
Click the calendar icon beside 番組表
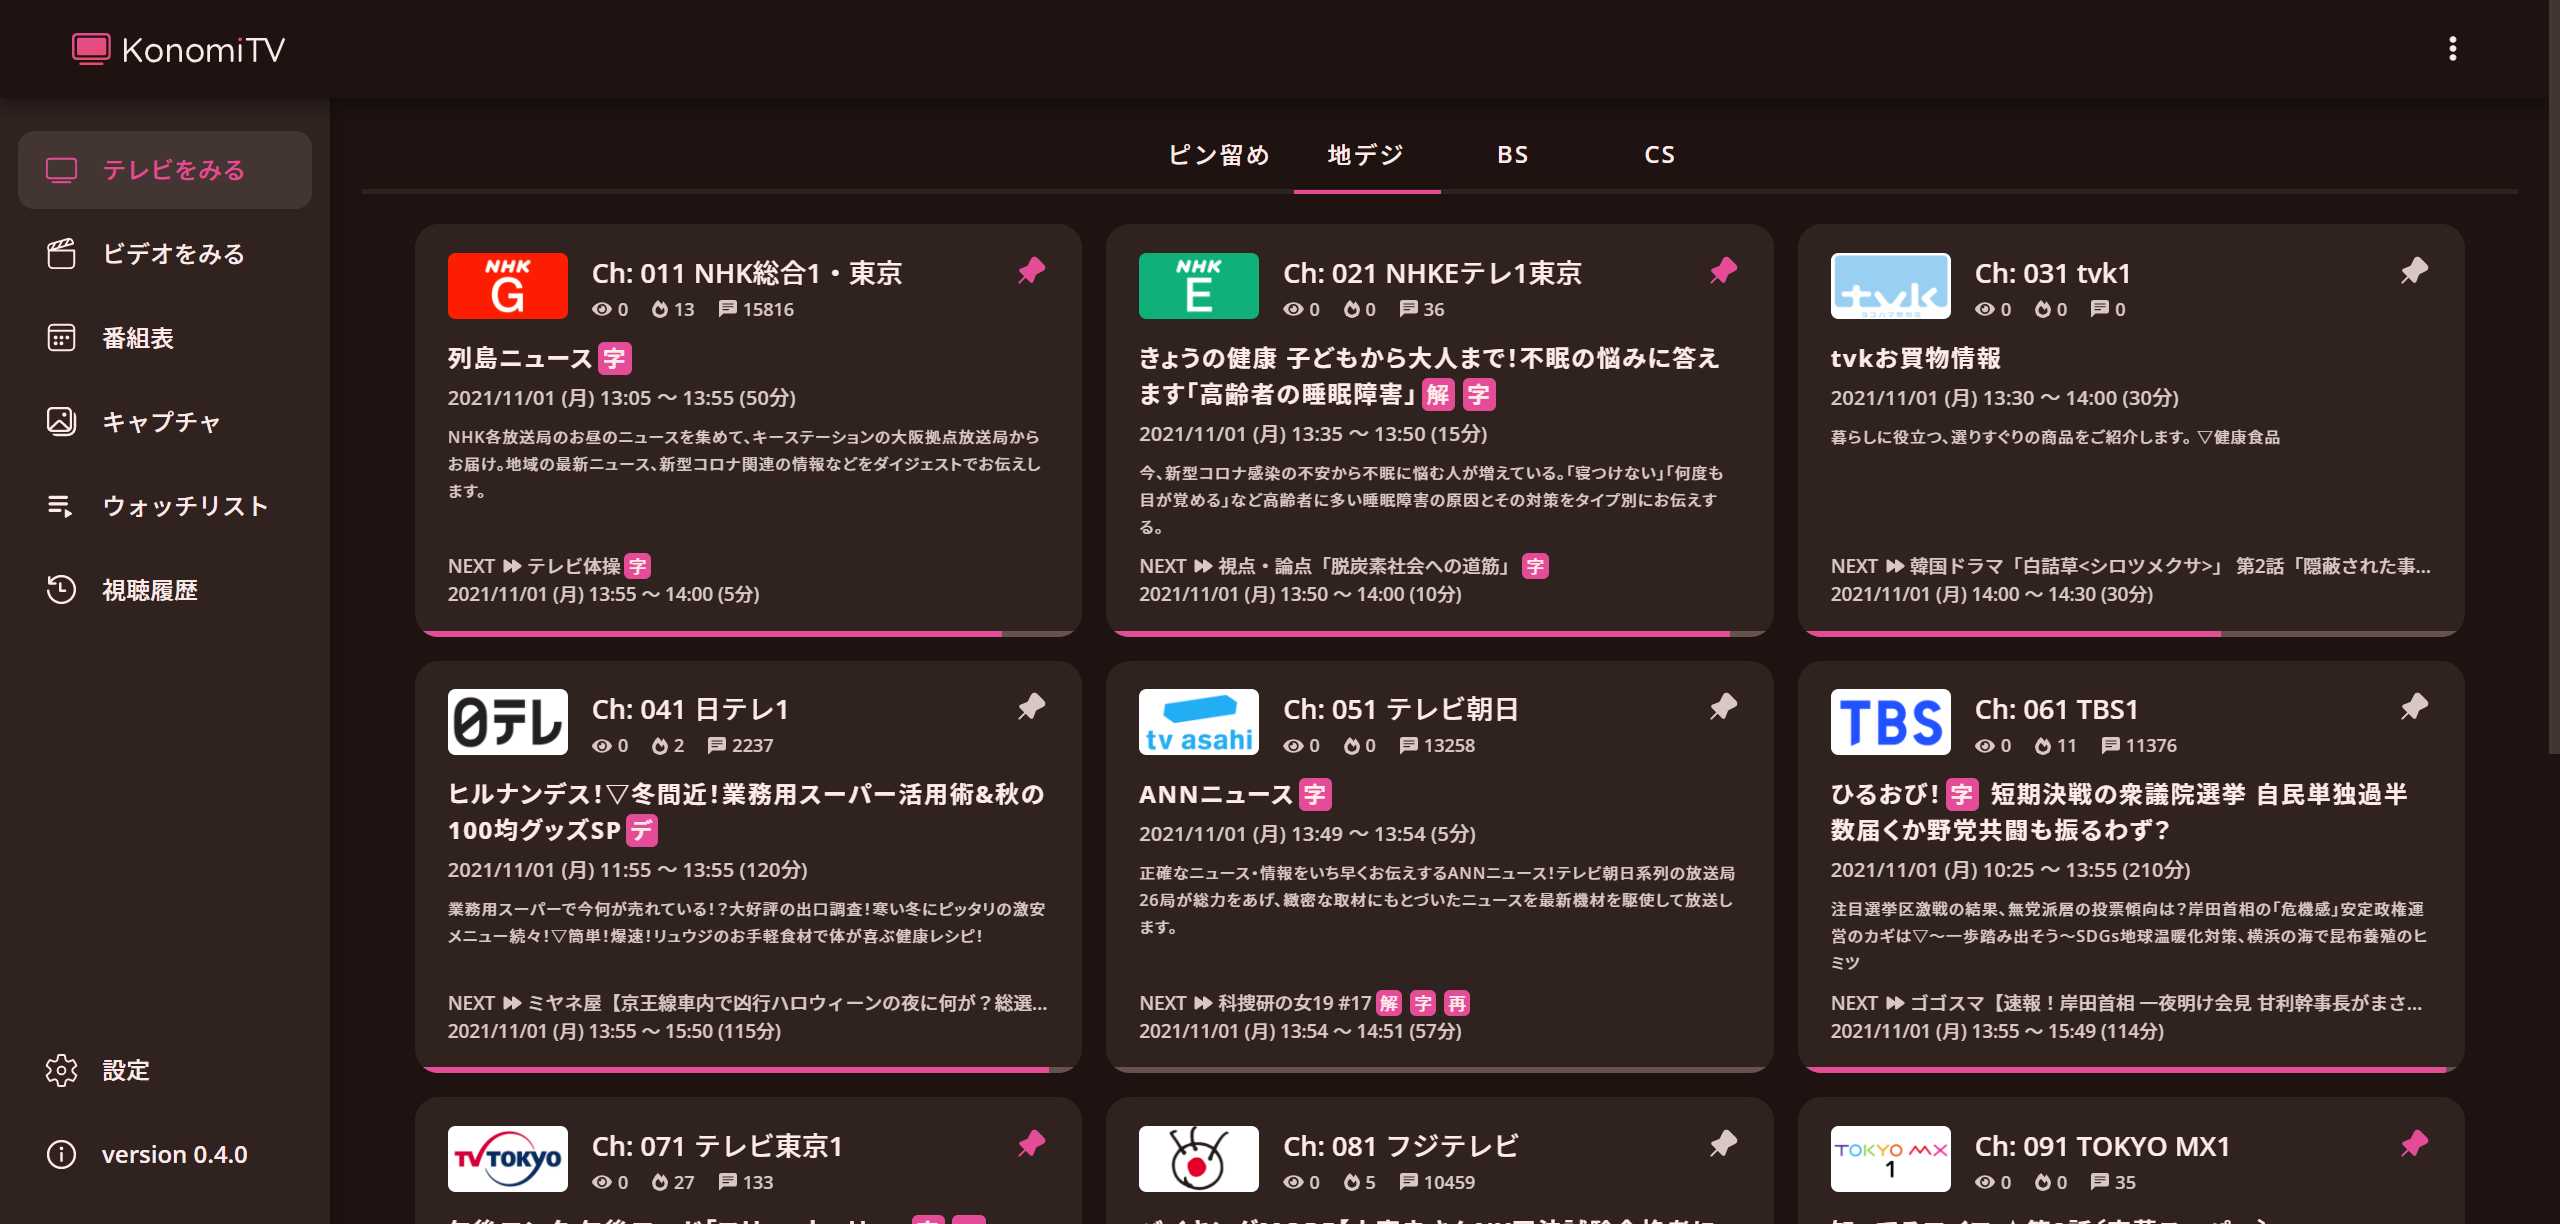click(61, 338)
